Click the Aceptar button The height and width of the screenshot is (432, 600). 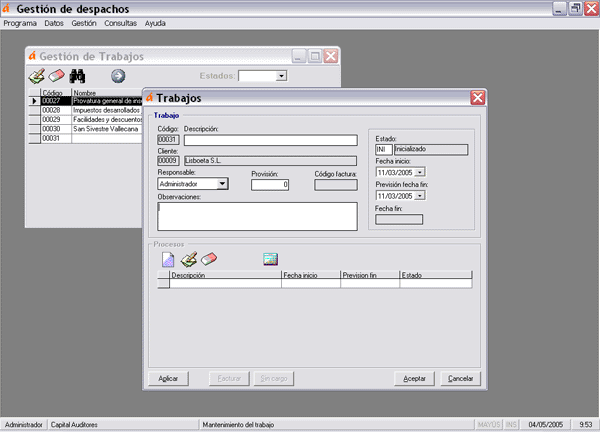(414, 379)
